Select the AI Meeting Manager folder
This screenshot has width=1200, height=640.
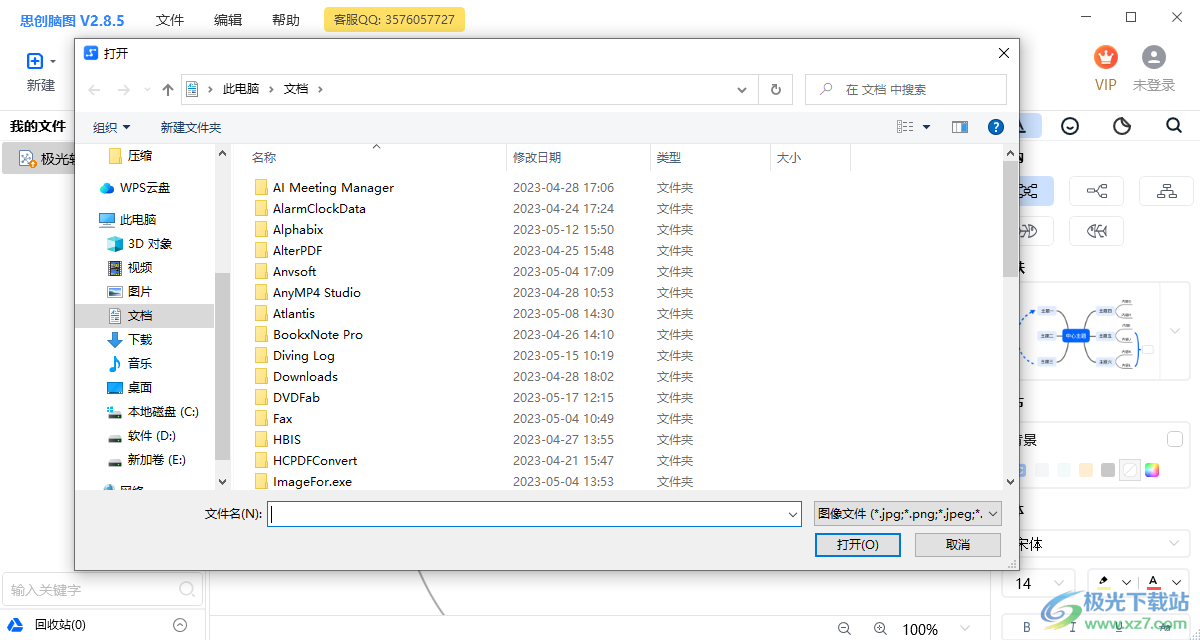333,188
